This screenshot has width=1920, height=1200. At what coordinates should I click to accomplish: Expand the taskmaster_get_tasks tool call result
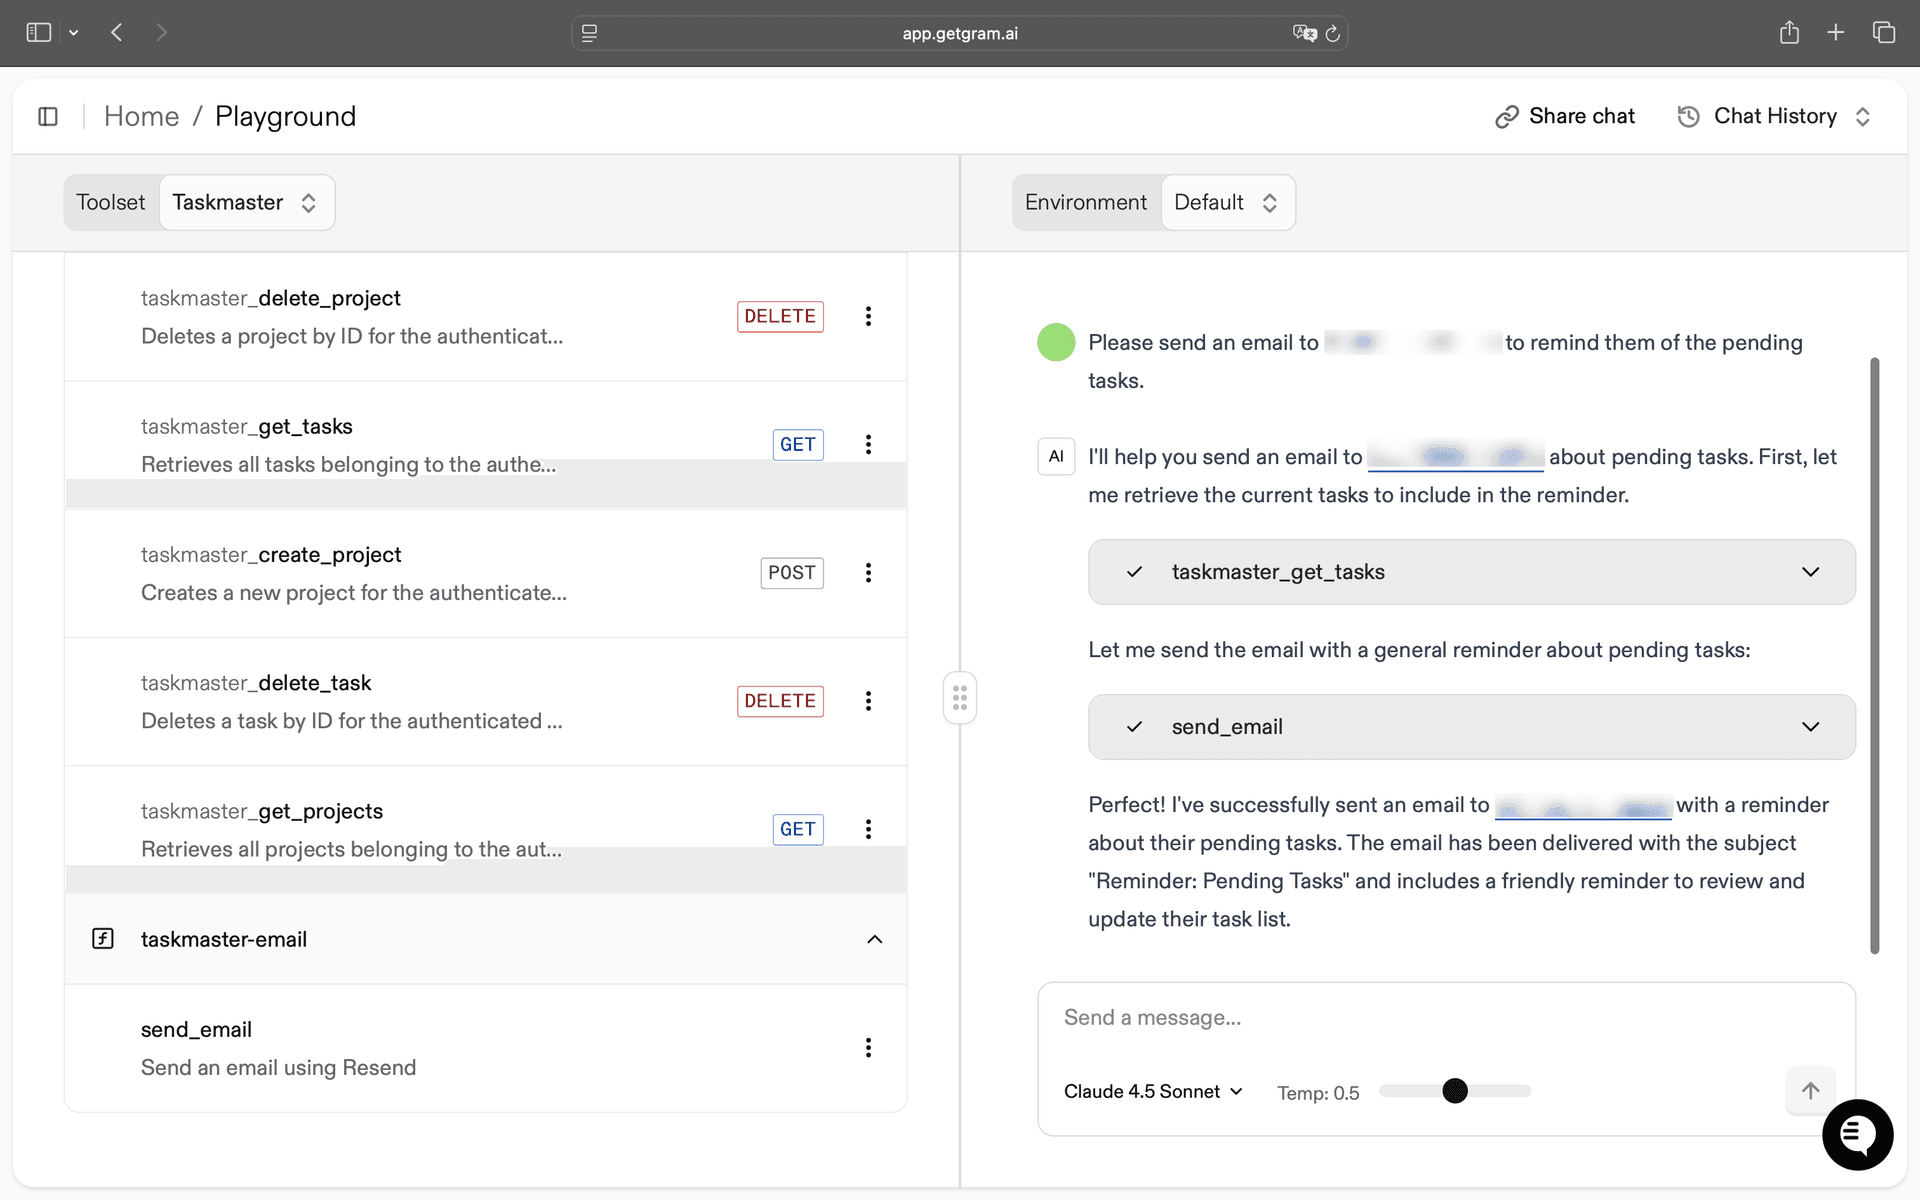1810,572
